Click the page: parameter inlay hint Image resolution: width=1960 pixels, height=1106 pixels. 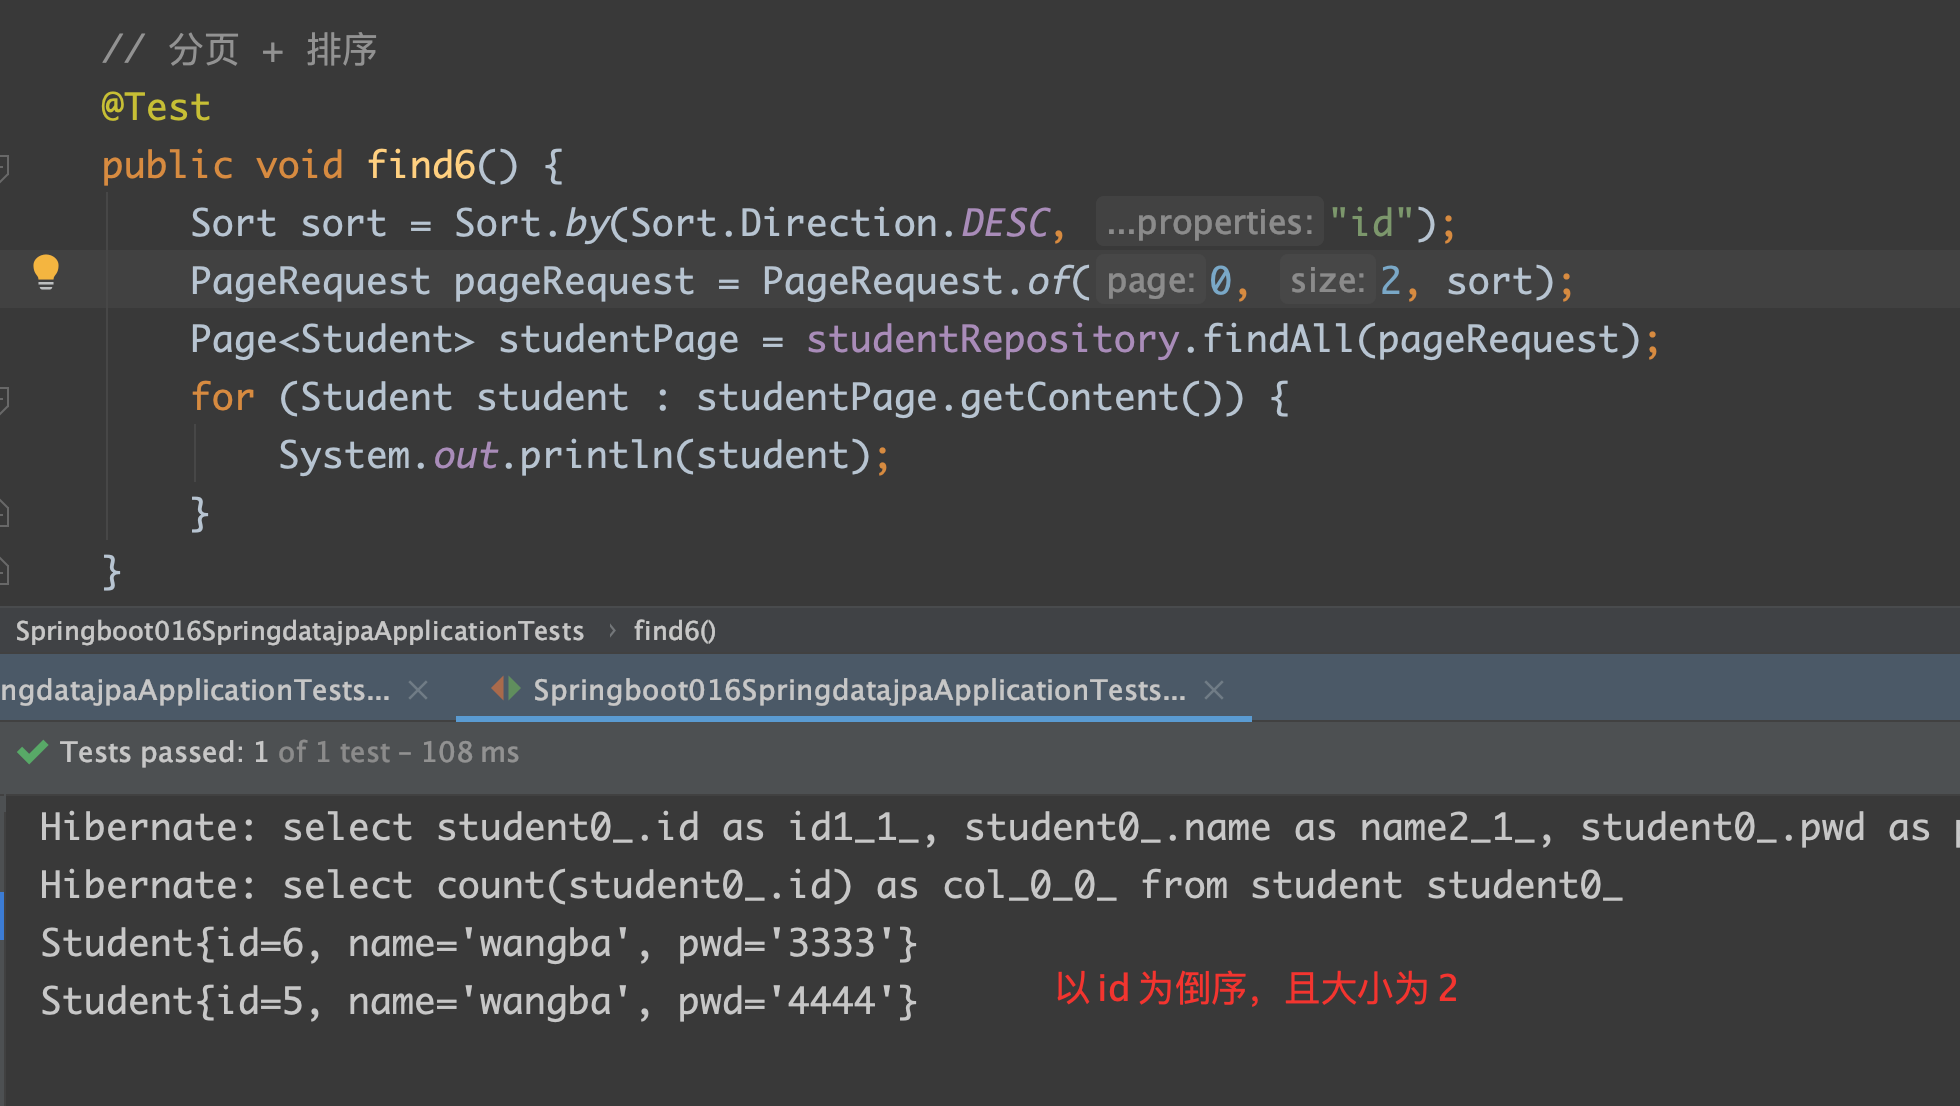[x=1150, y=281]
